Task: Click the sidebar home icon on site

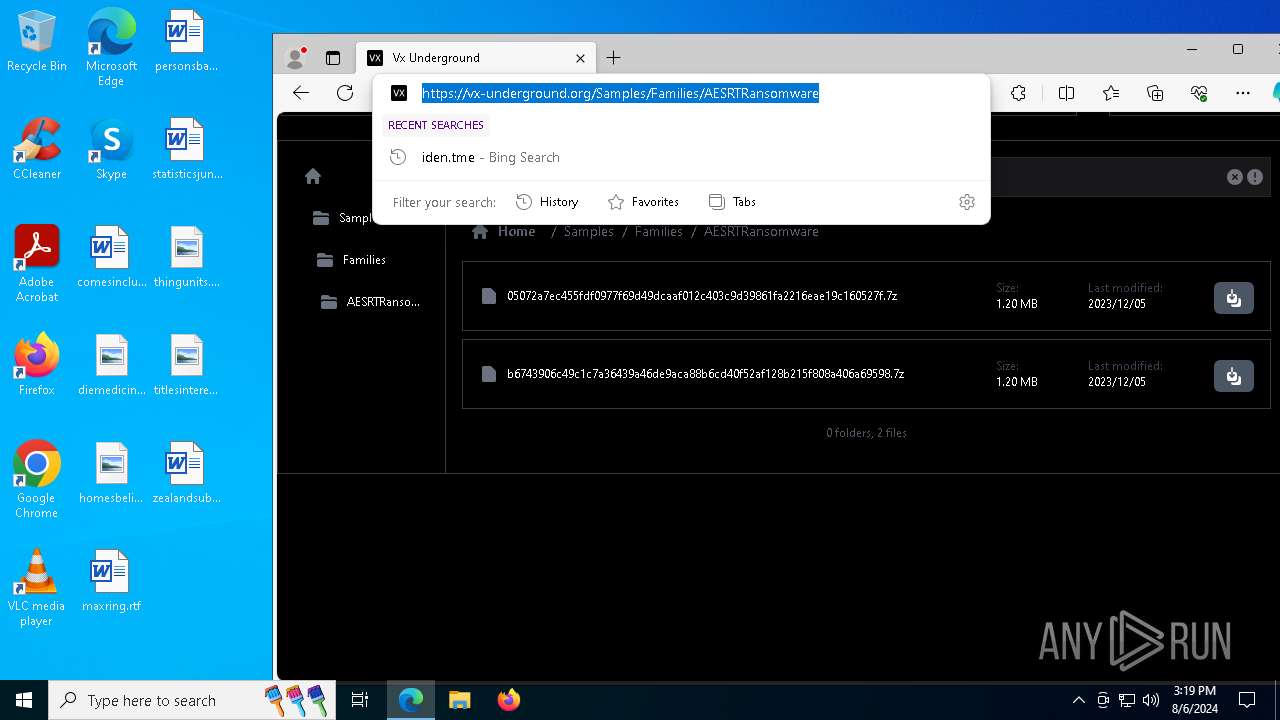Action: click(313, 176)
